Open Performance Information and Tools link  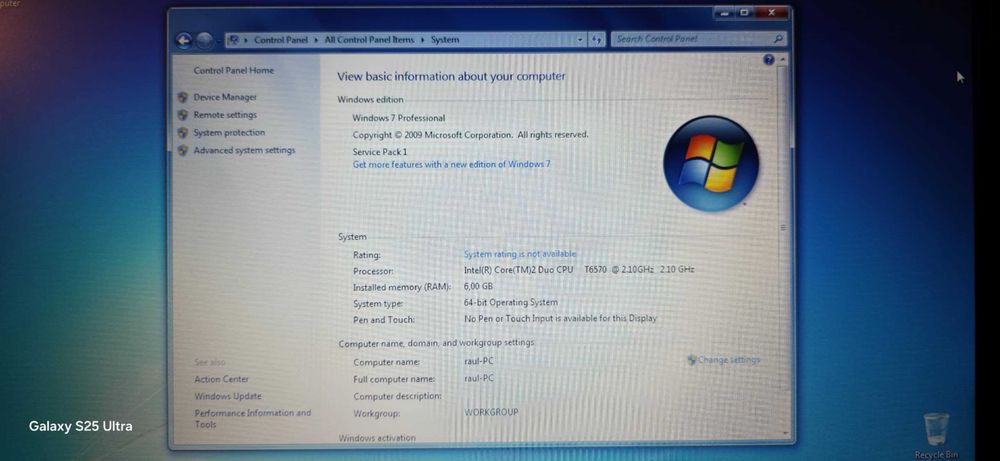[253, 419]
